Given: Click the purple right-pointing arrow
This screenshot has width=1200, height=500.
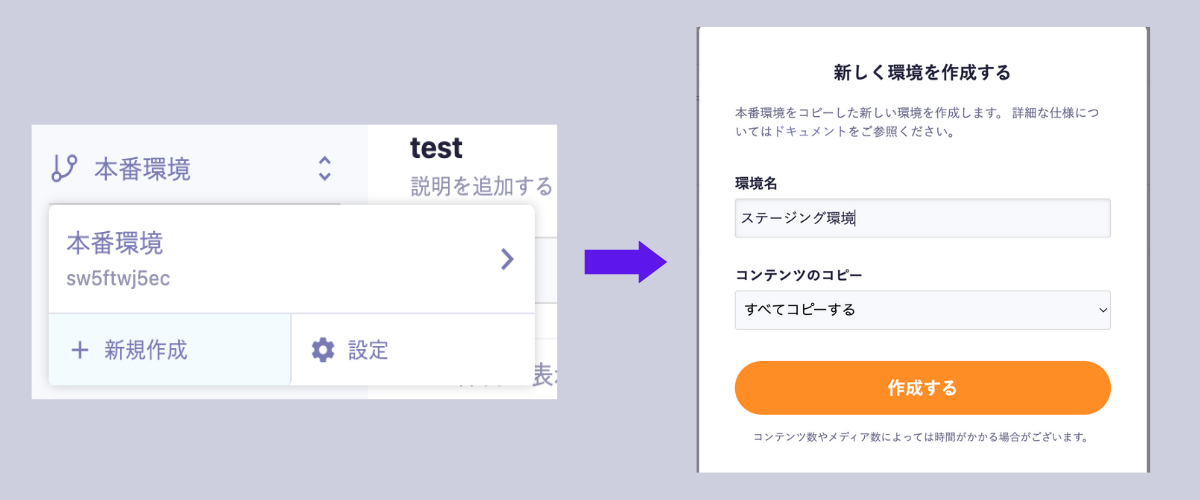Looking at the screenshot, I should [625, 262].
